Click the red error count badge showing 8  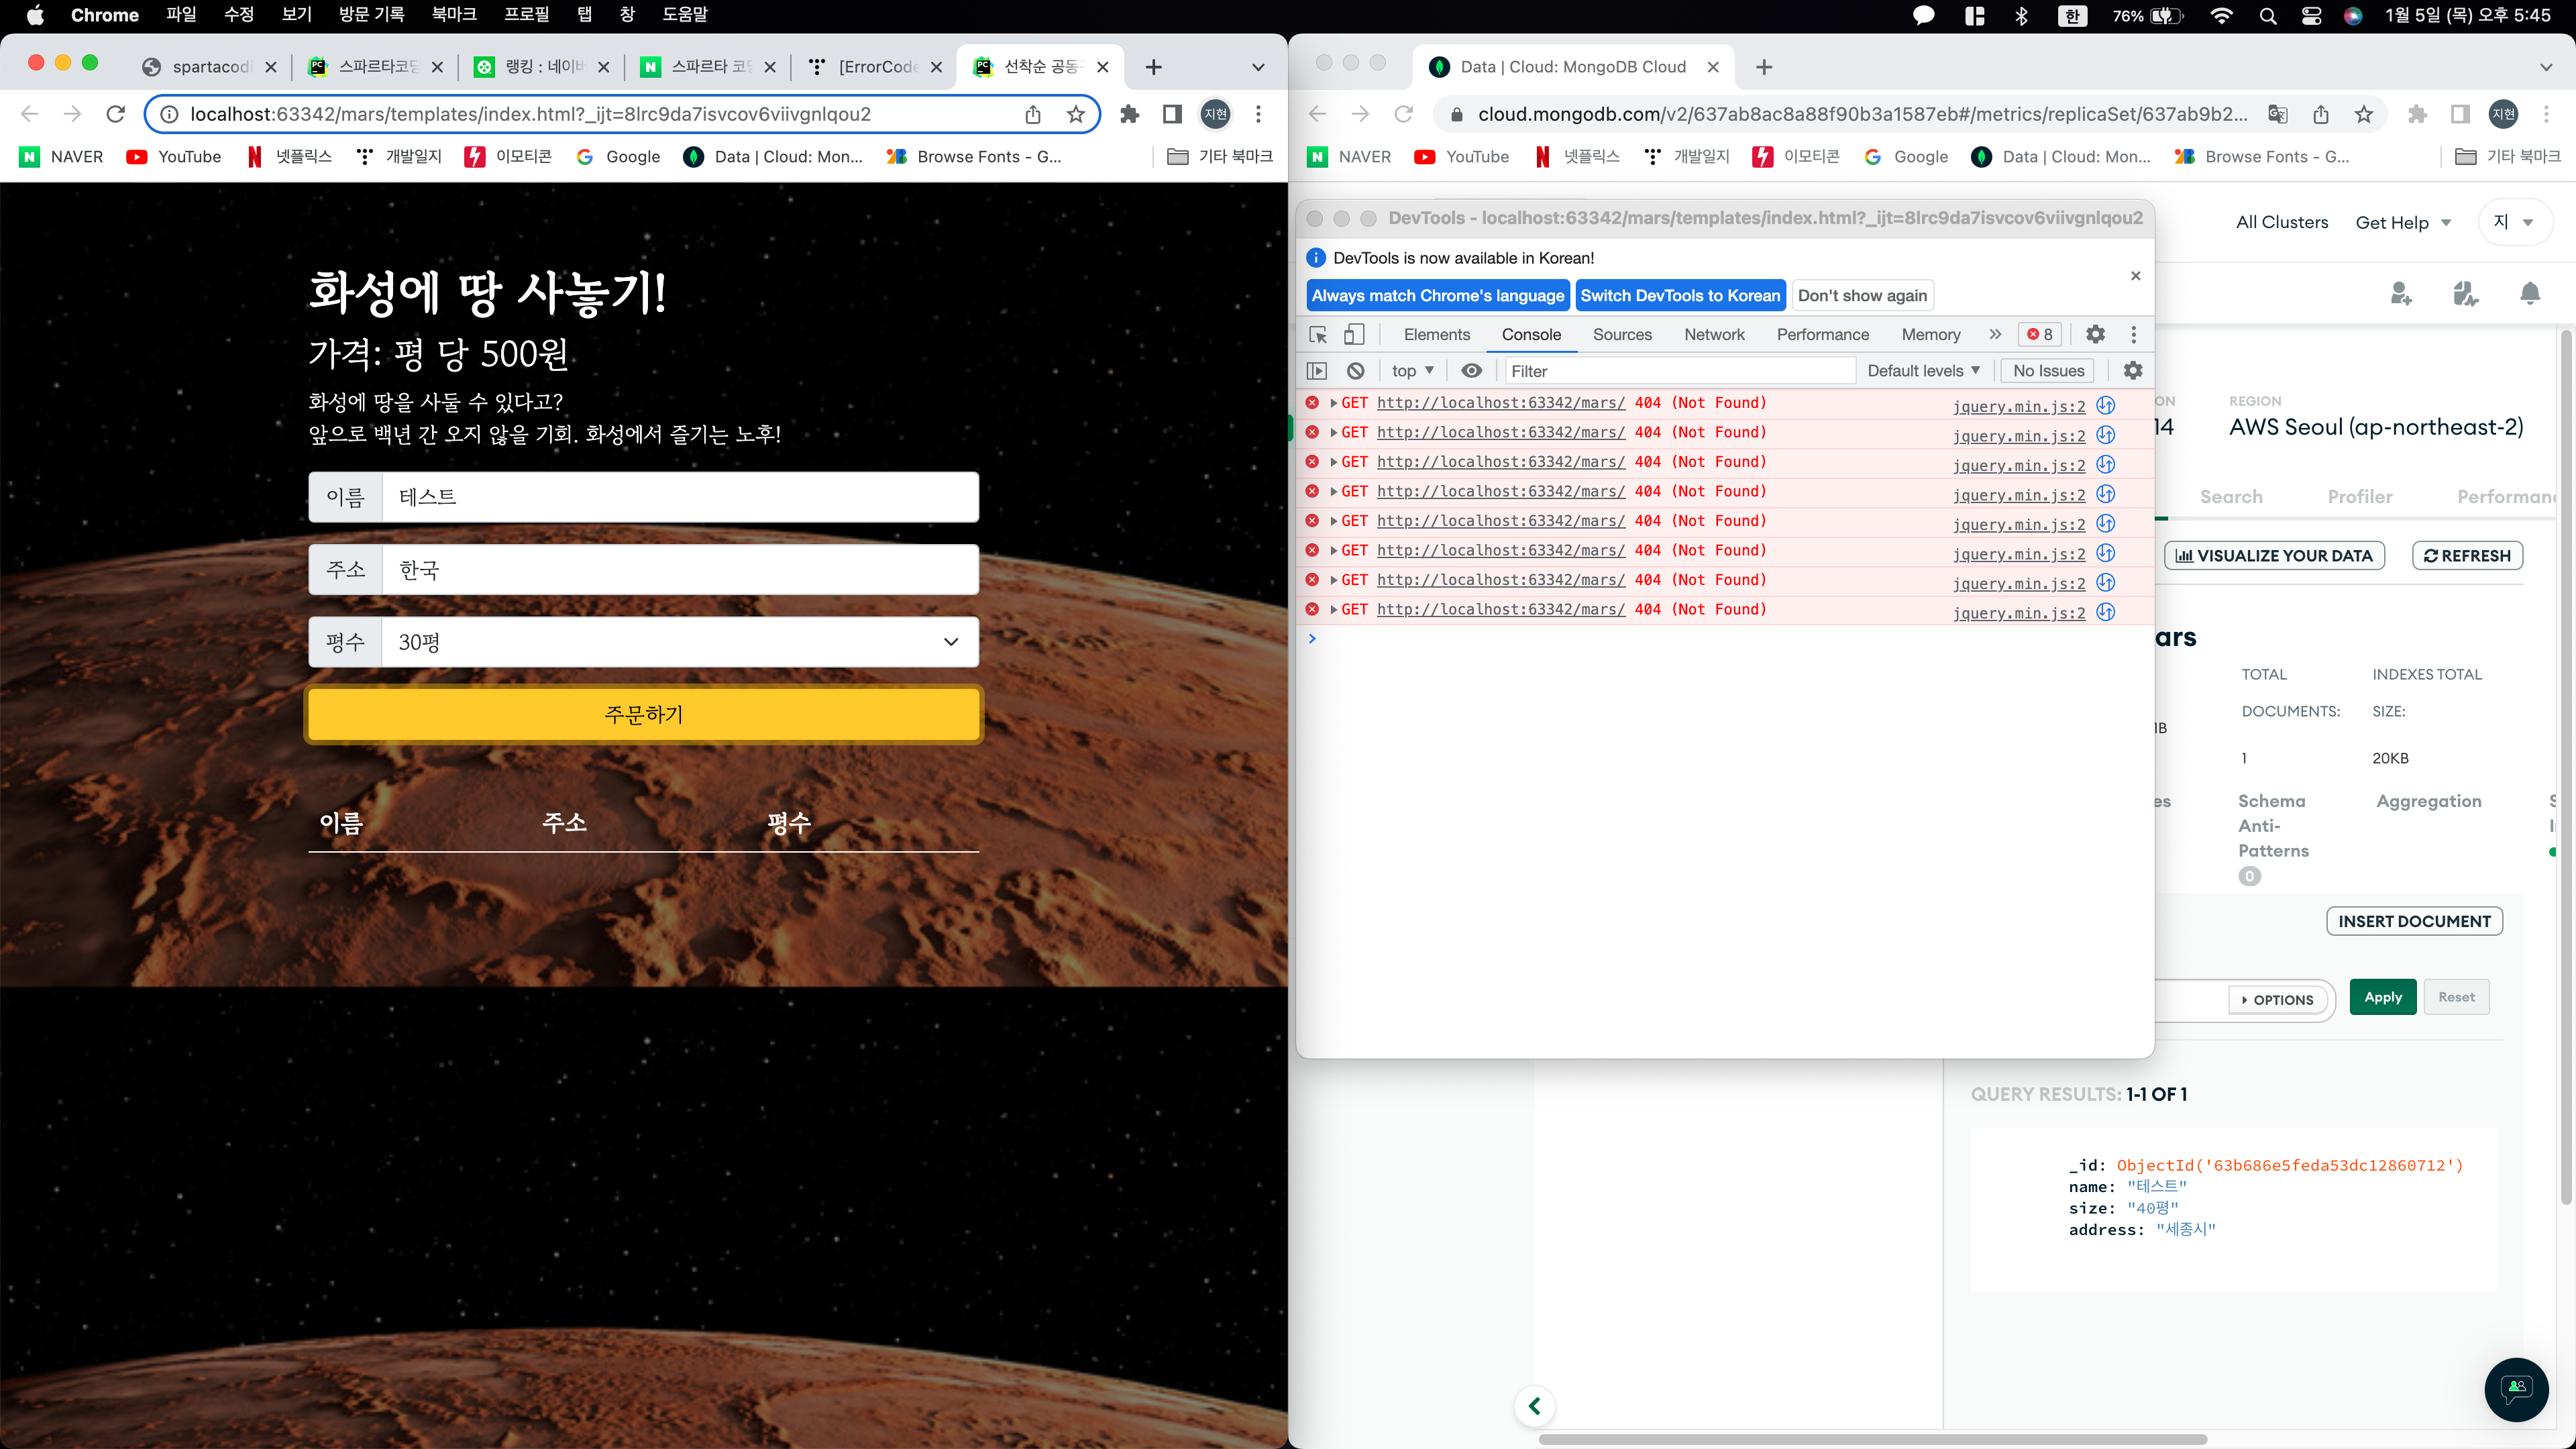[x=2039, y=335]
